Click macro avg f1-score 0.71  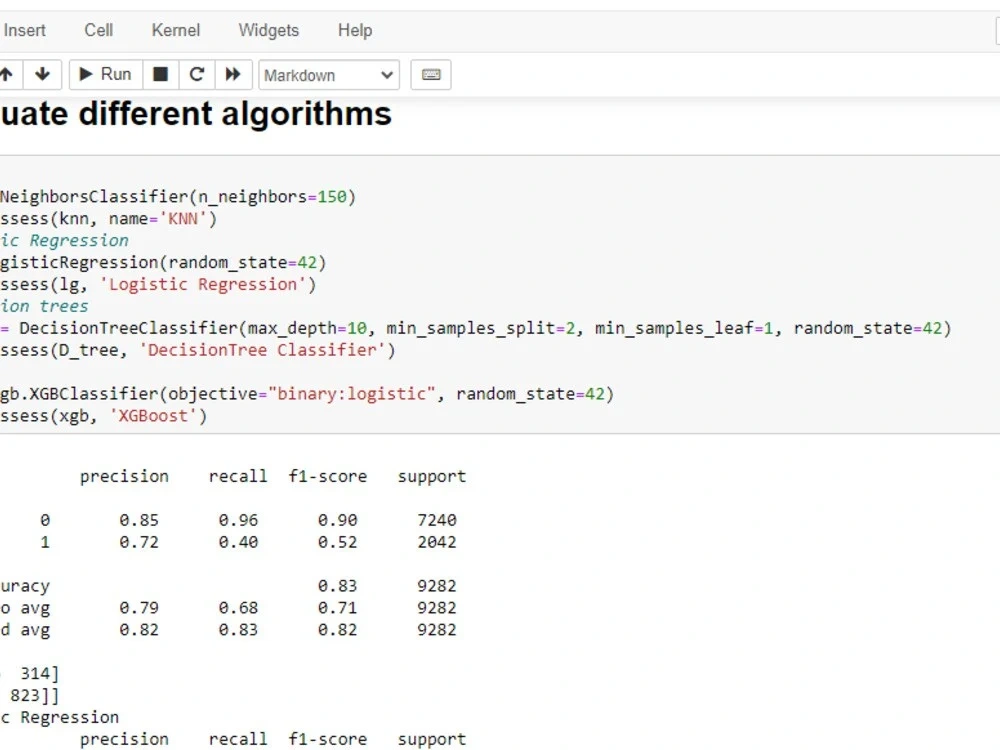pyautogui.click(x=338, y=608)
